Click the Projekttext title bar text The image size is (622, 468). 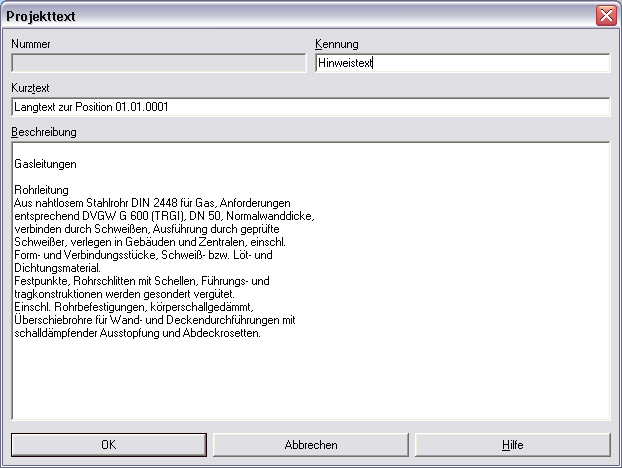pyautogui.click(x=40, y=16)
